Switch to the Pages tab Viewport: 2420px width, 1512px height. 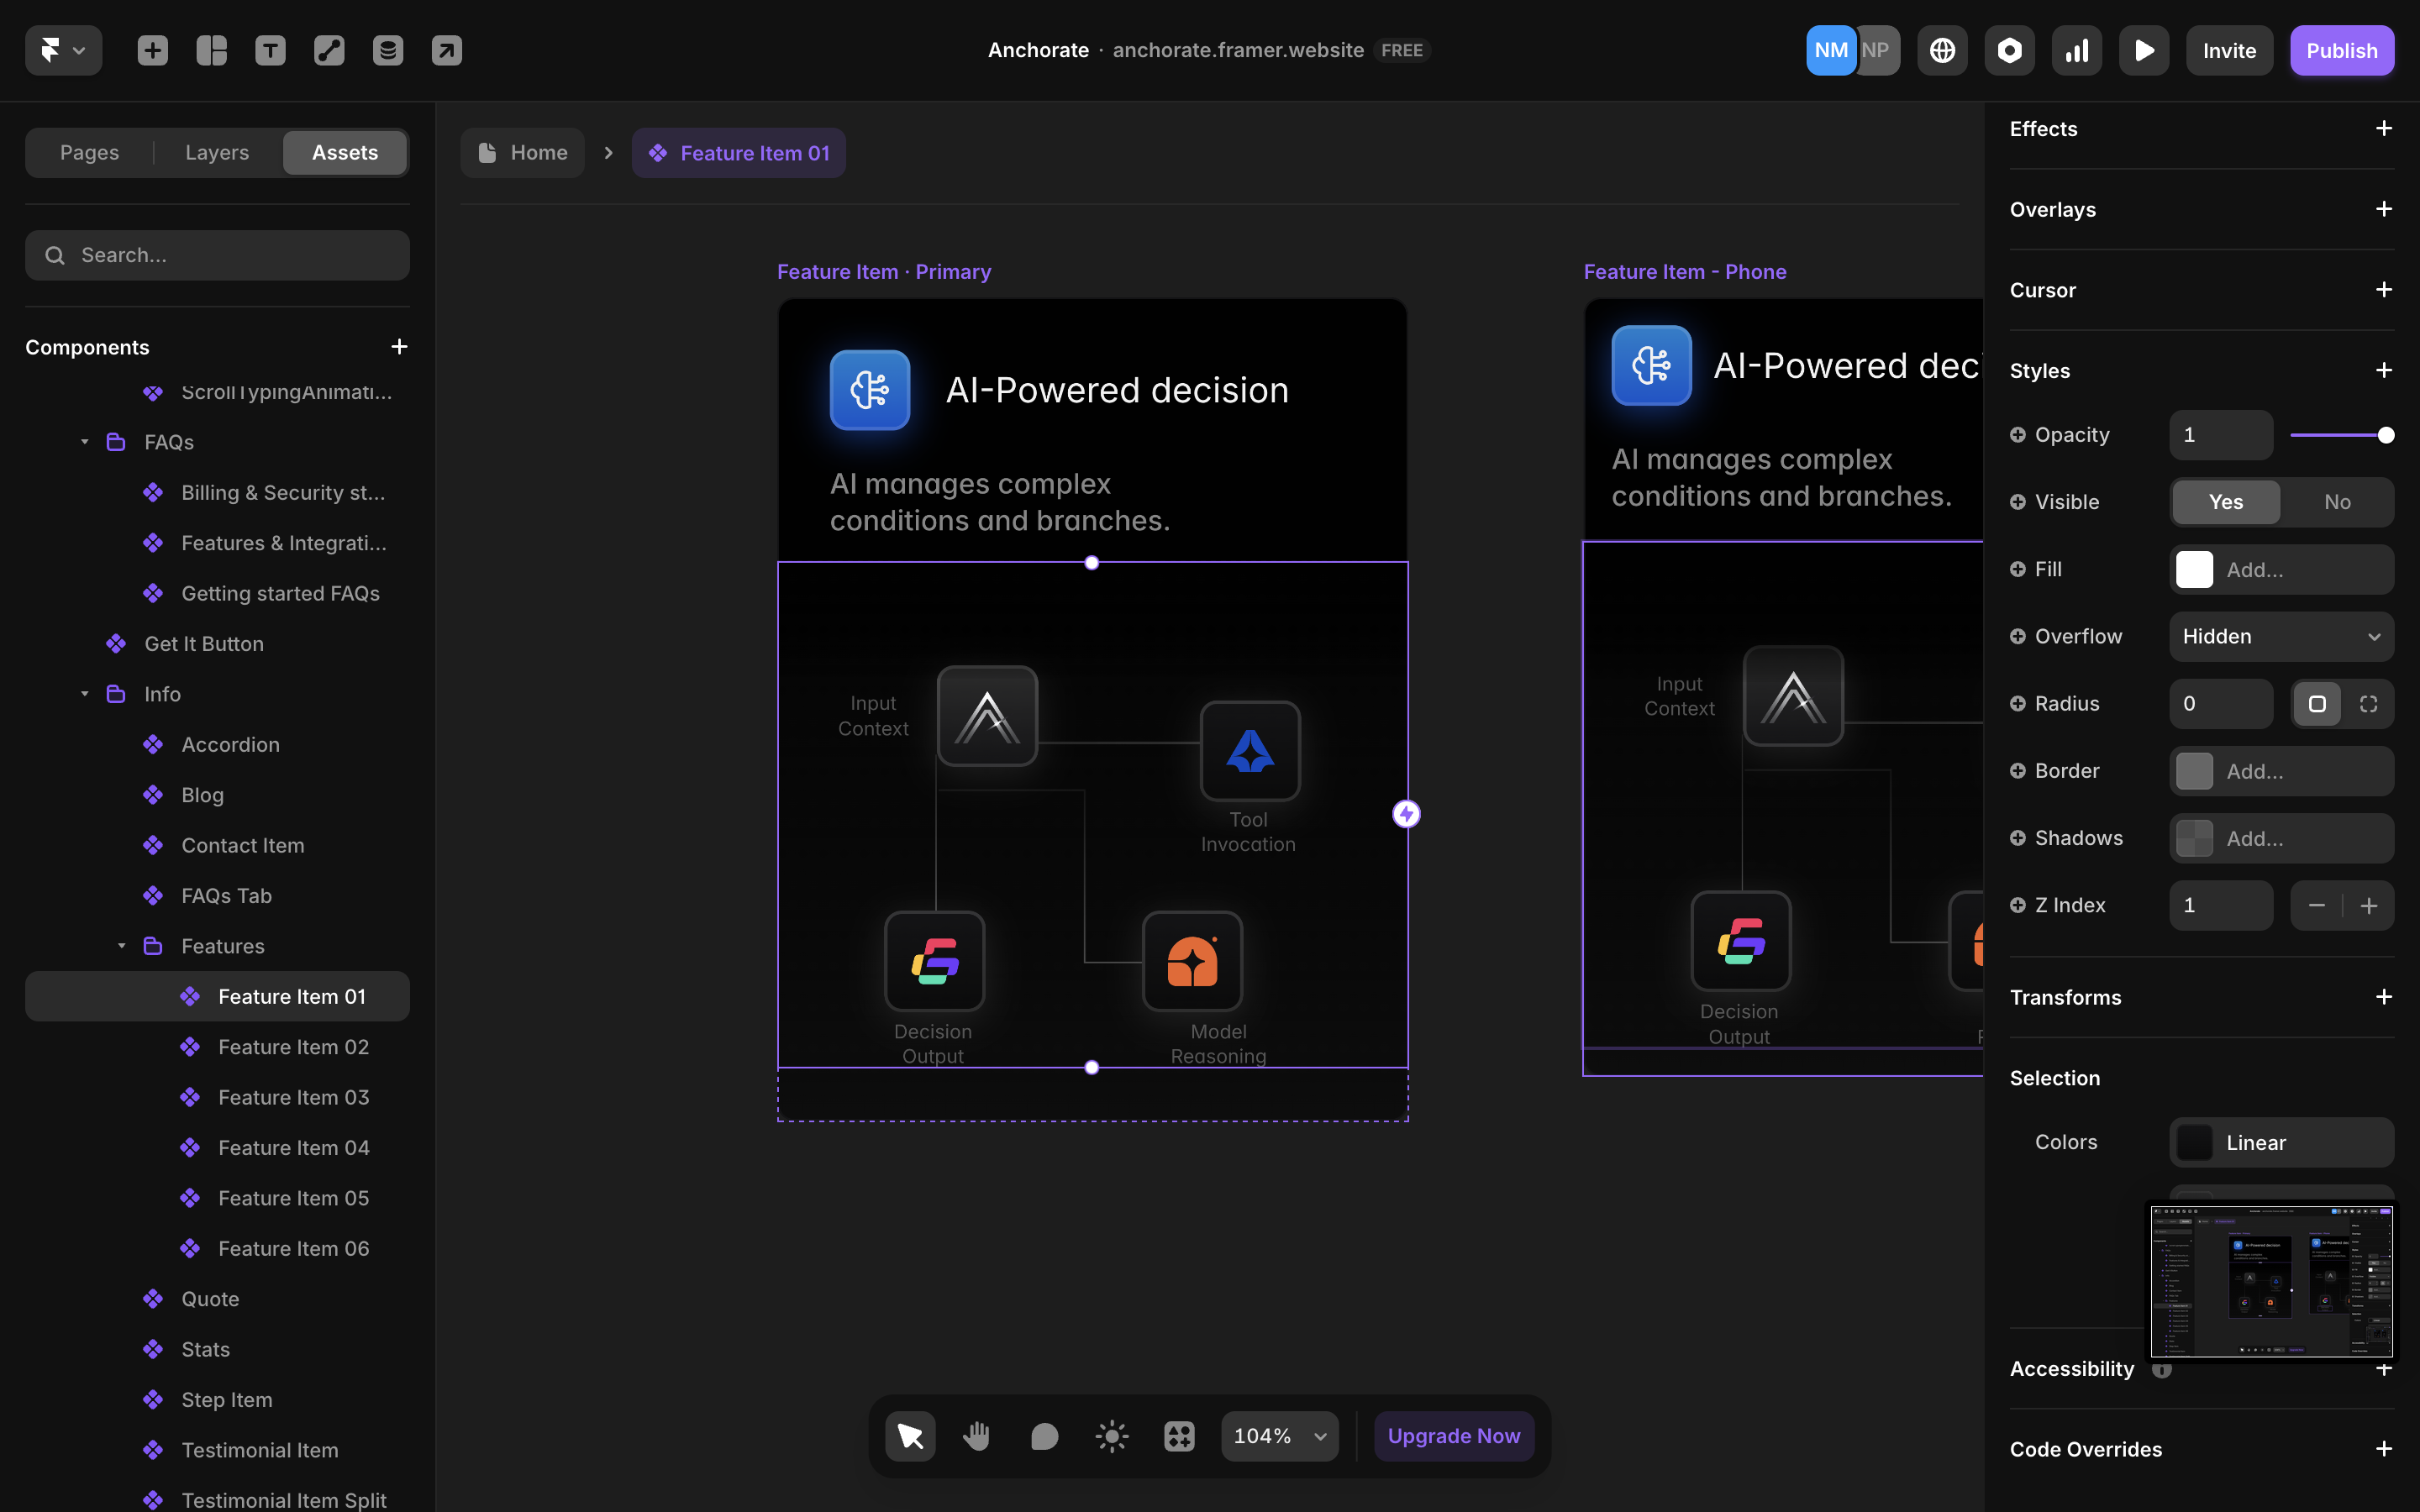[x=89, y=153]
